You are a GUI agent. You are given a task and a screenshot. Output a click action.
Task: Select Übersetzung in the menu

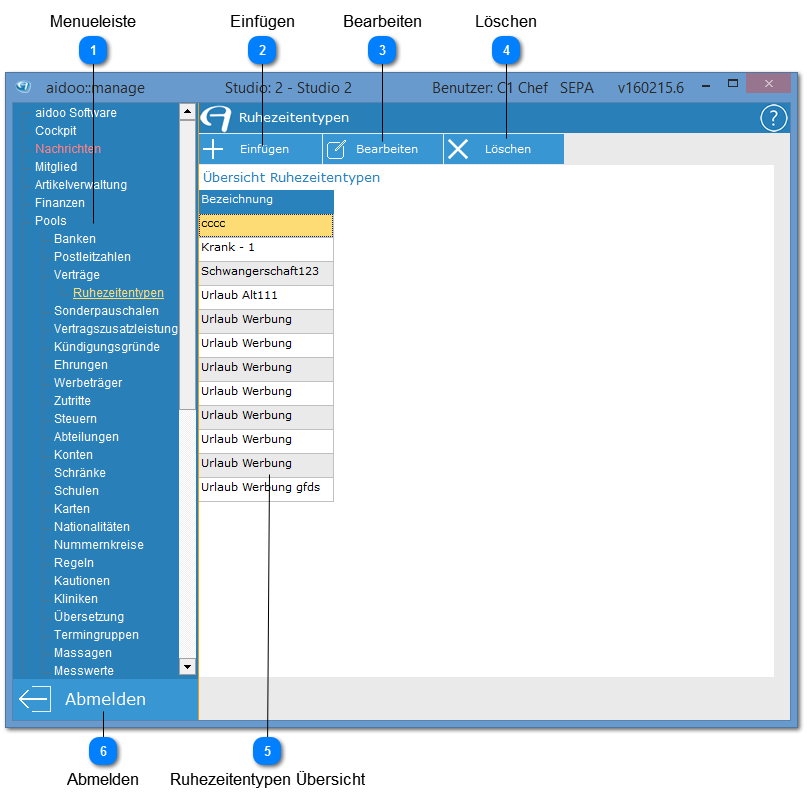point(89,617)
